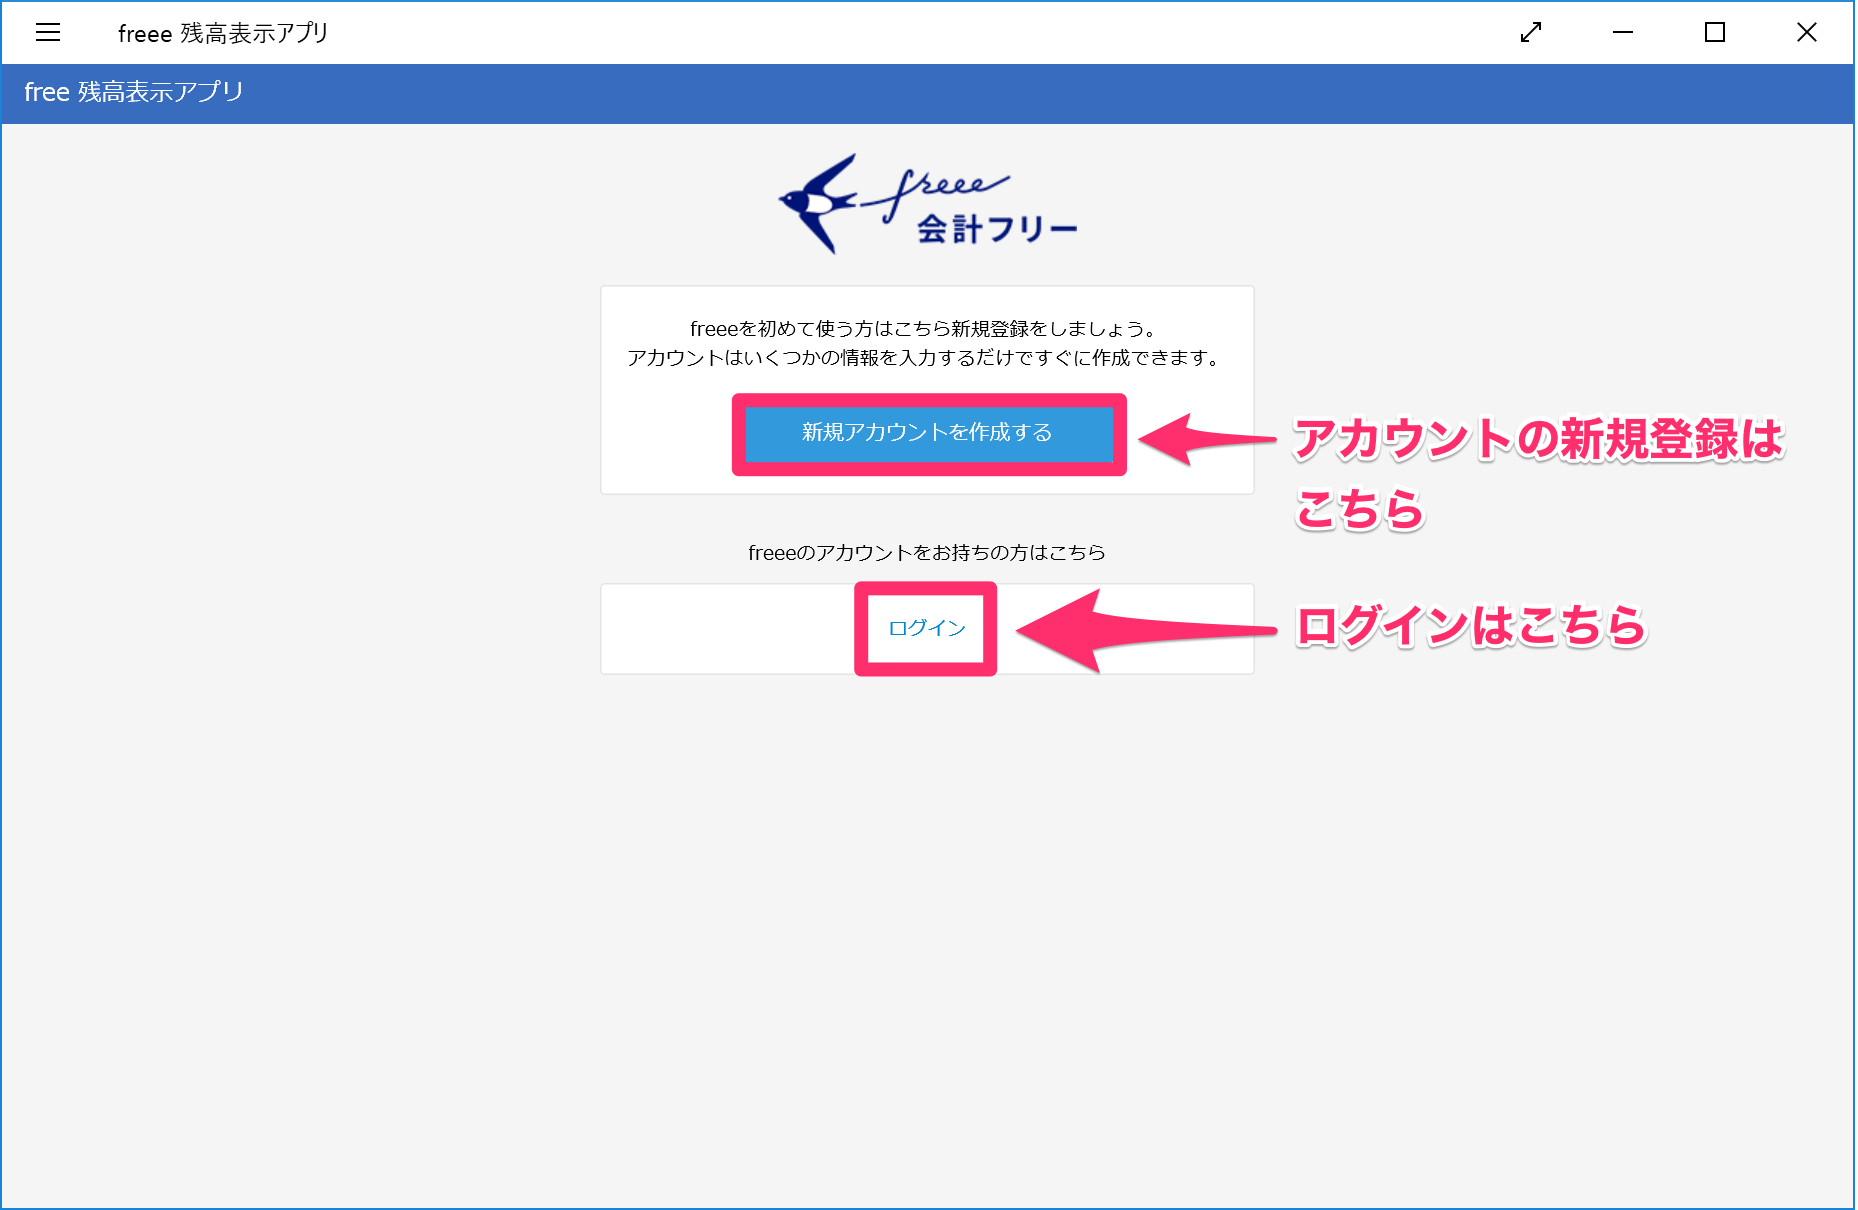Close the freee 残高表示アプリ window
Screen dimensions: 1858x1210
click(x=1807, y=33)
